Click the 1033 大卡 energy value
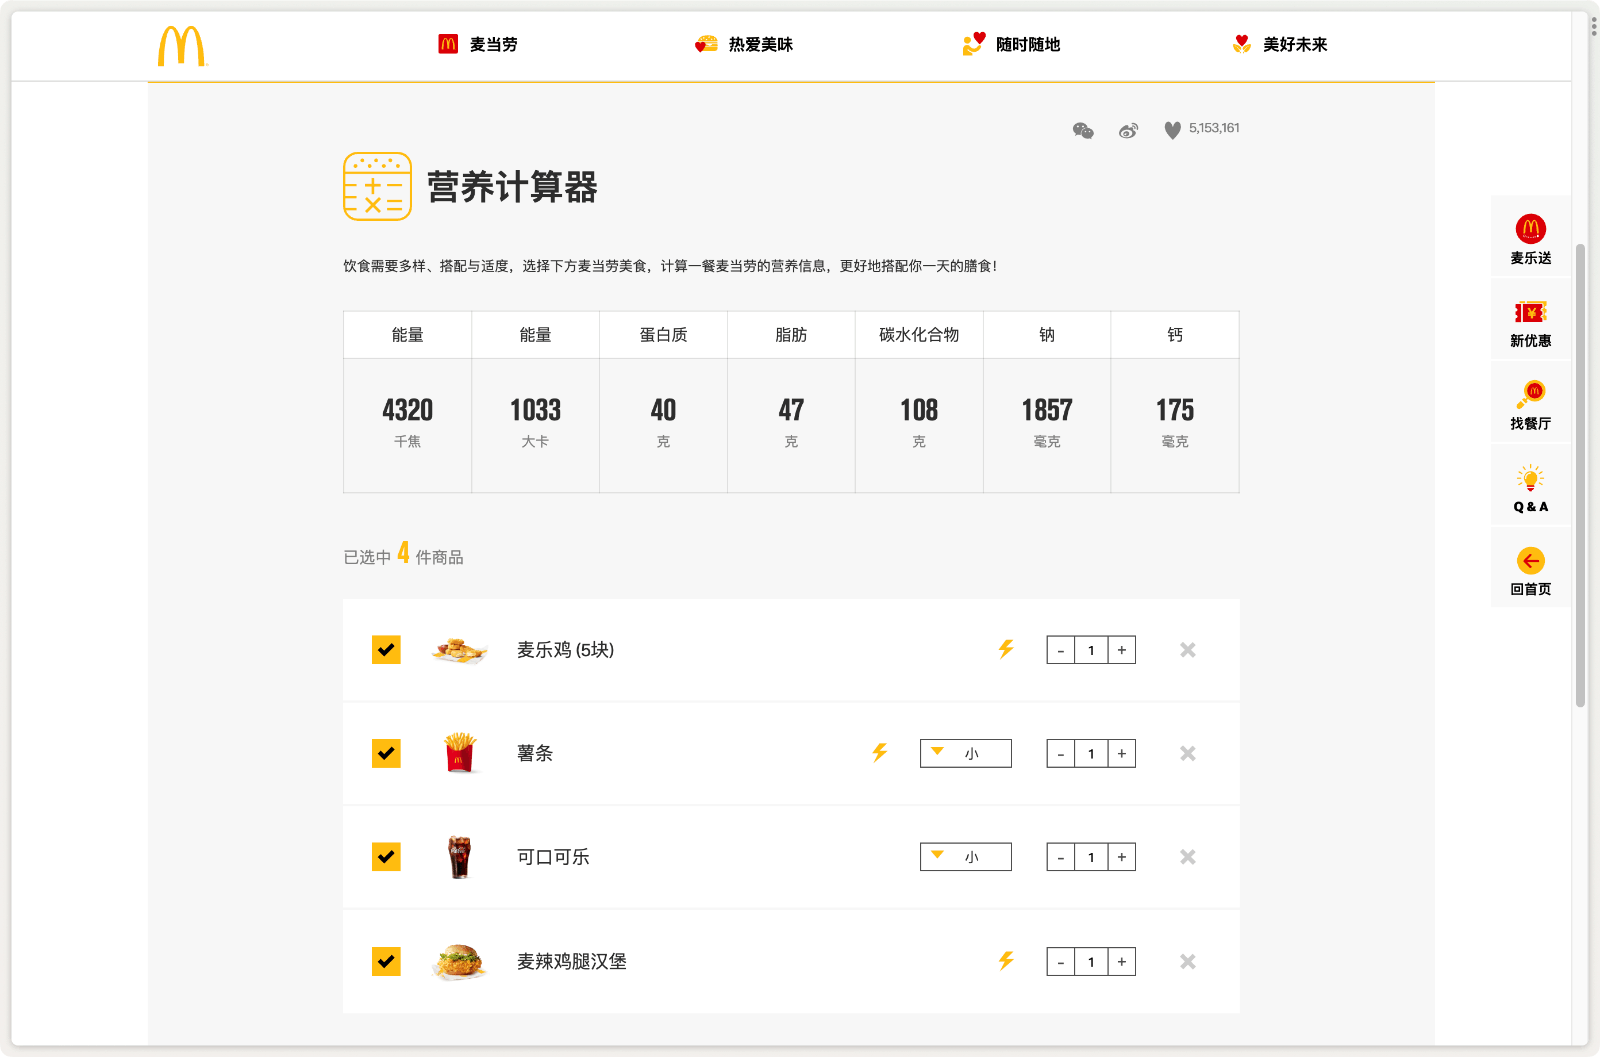The image size is (1600, 1057). point(535,423)
